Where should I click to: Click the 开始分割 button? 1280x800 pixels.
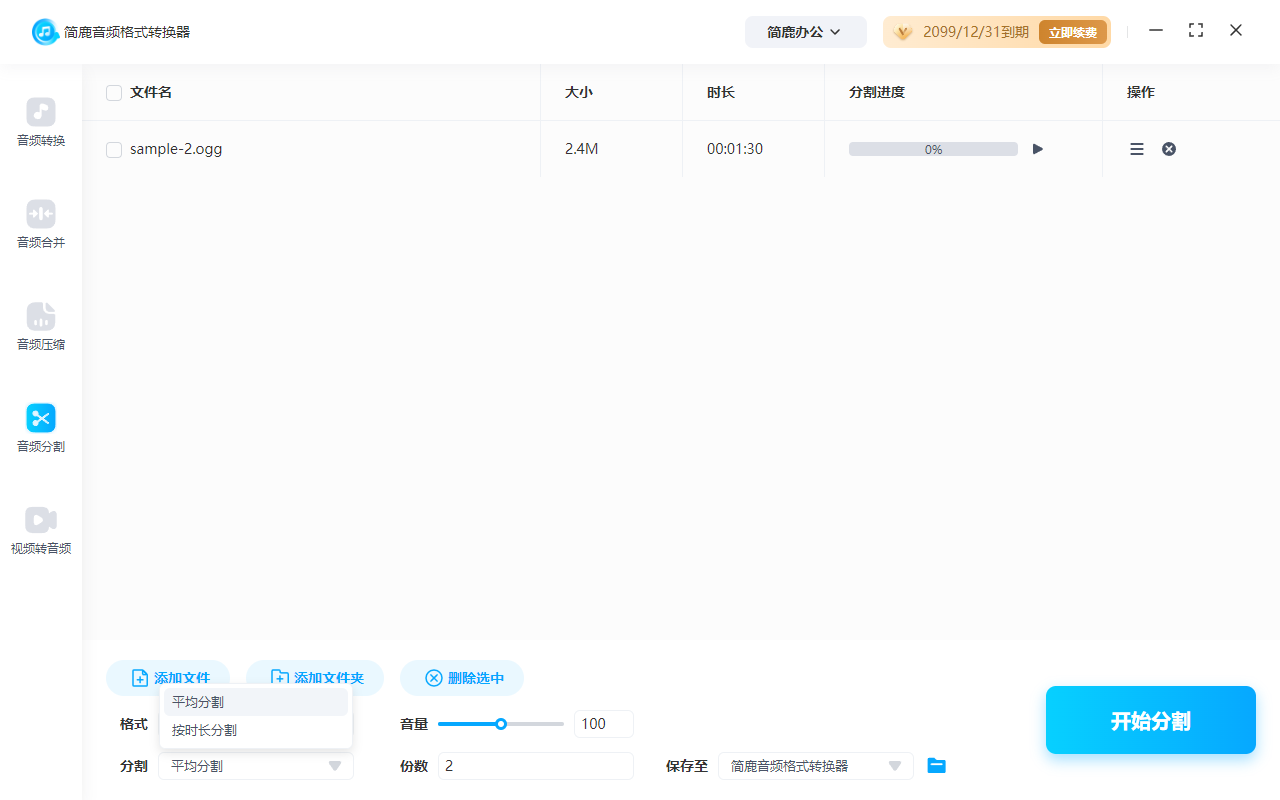(x=1150, y=719)
